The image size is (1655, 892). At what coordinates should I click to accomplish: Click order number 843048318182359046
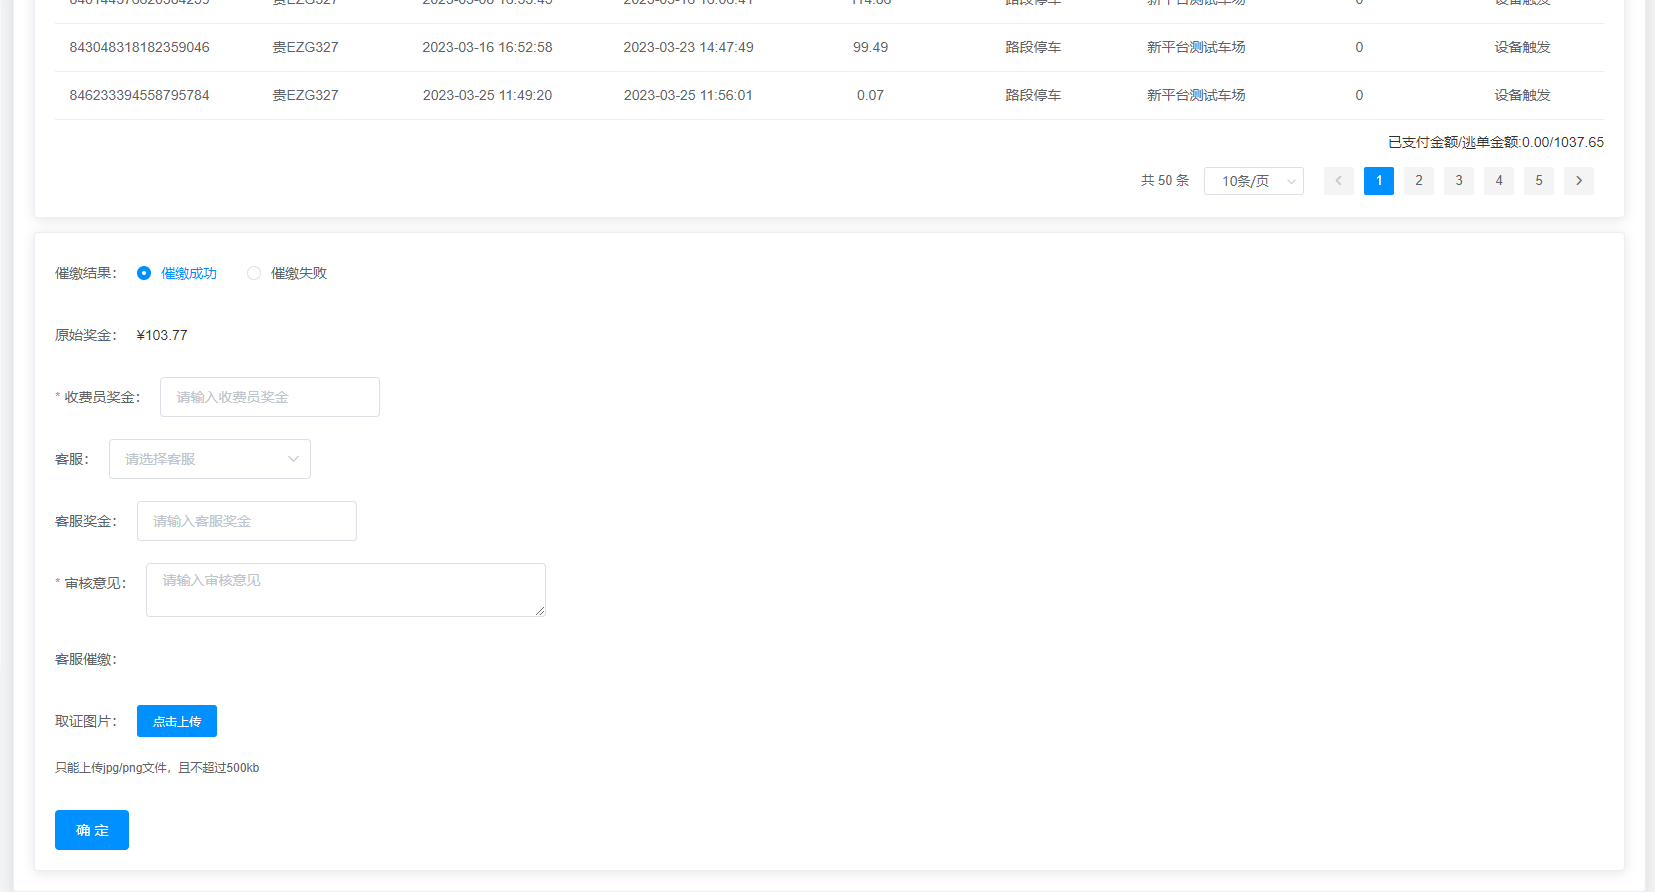pos(139,47)
